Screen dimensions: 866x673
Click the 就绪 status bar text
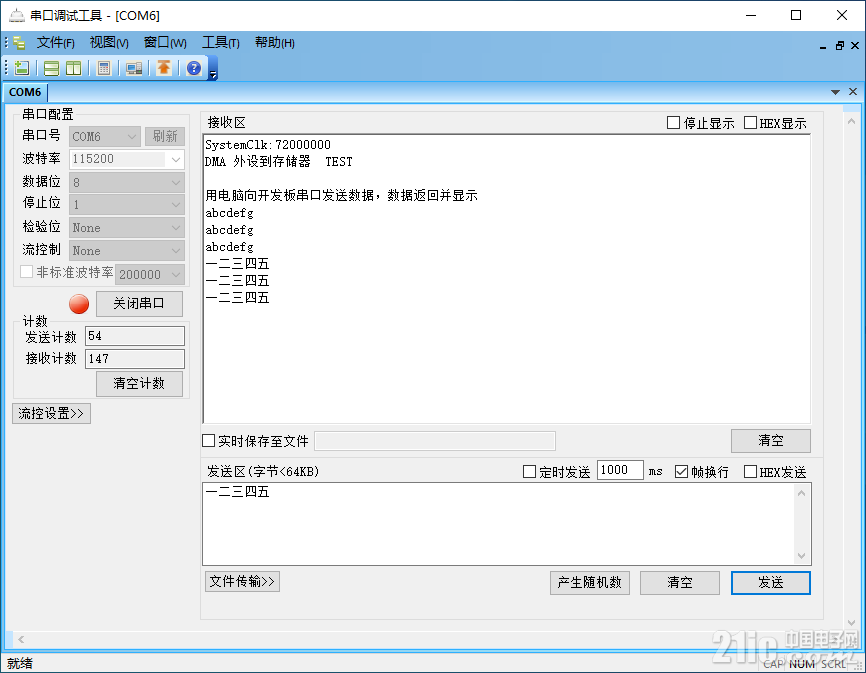[20, 663]
